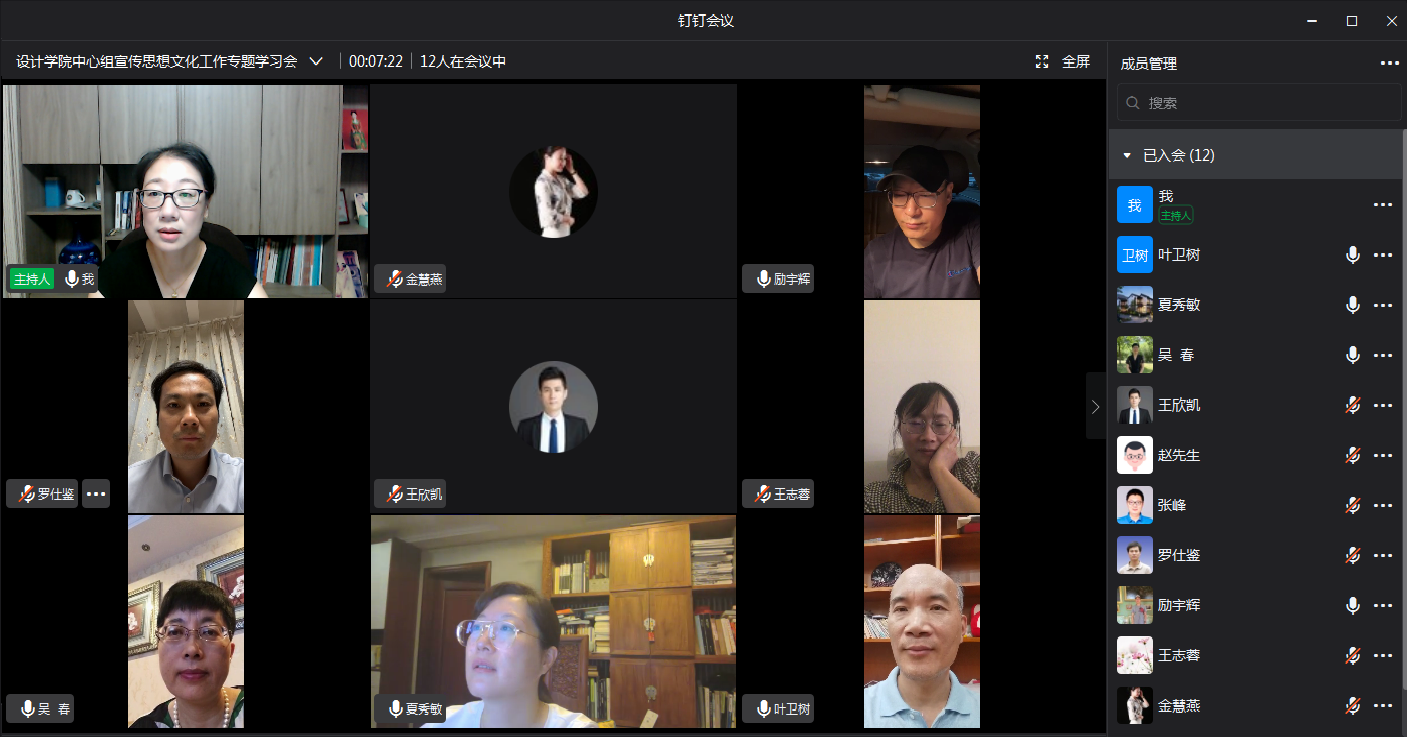
Task: Collapse the 已入会 (12) member group
Action: (x=1127, y=156)
